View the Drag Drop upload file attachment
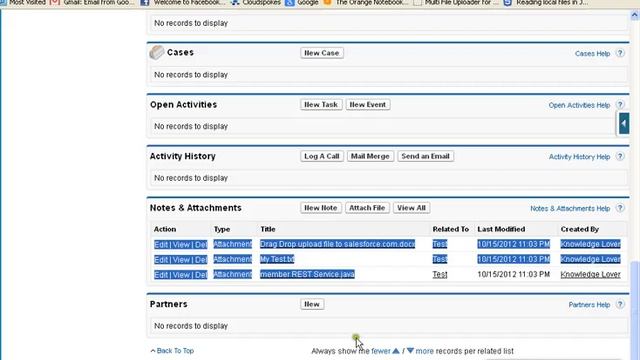640x360 pixels. pyautogui.click(x=181, y=244)
